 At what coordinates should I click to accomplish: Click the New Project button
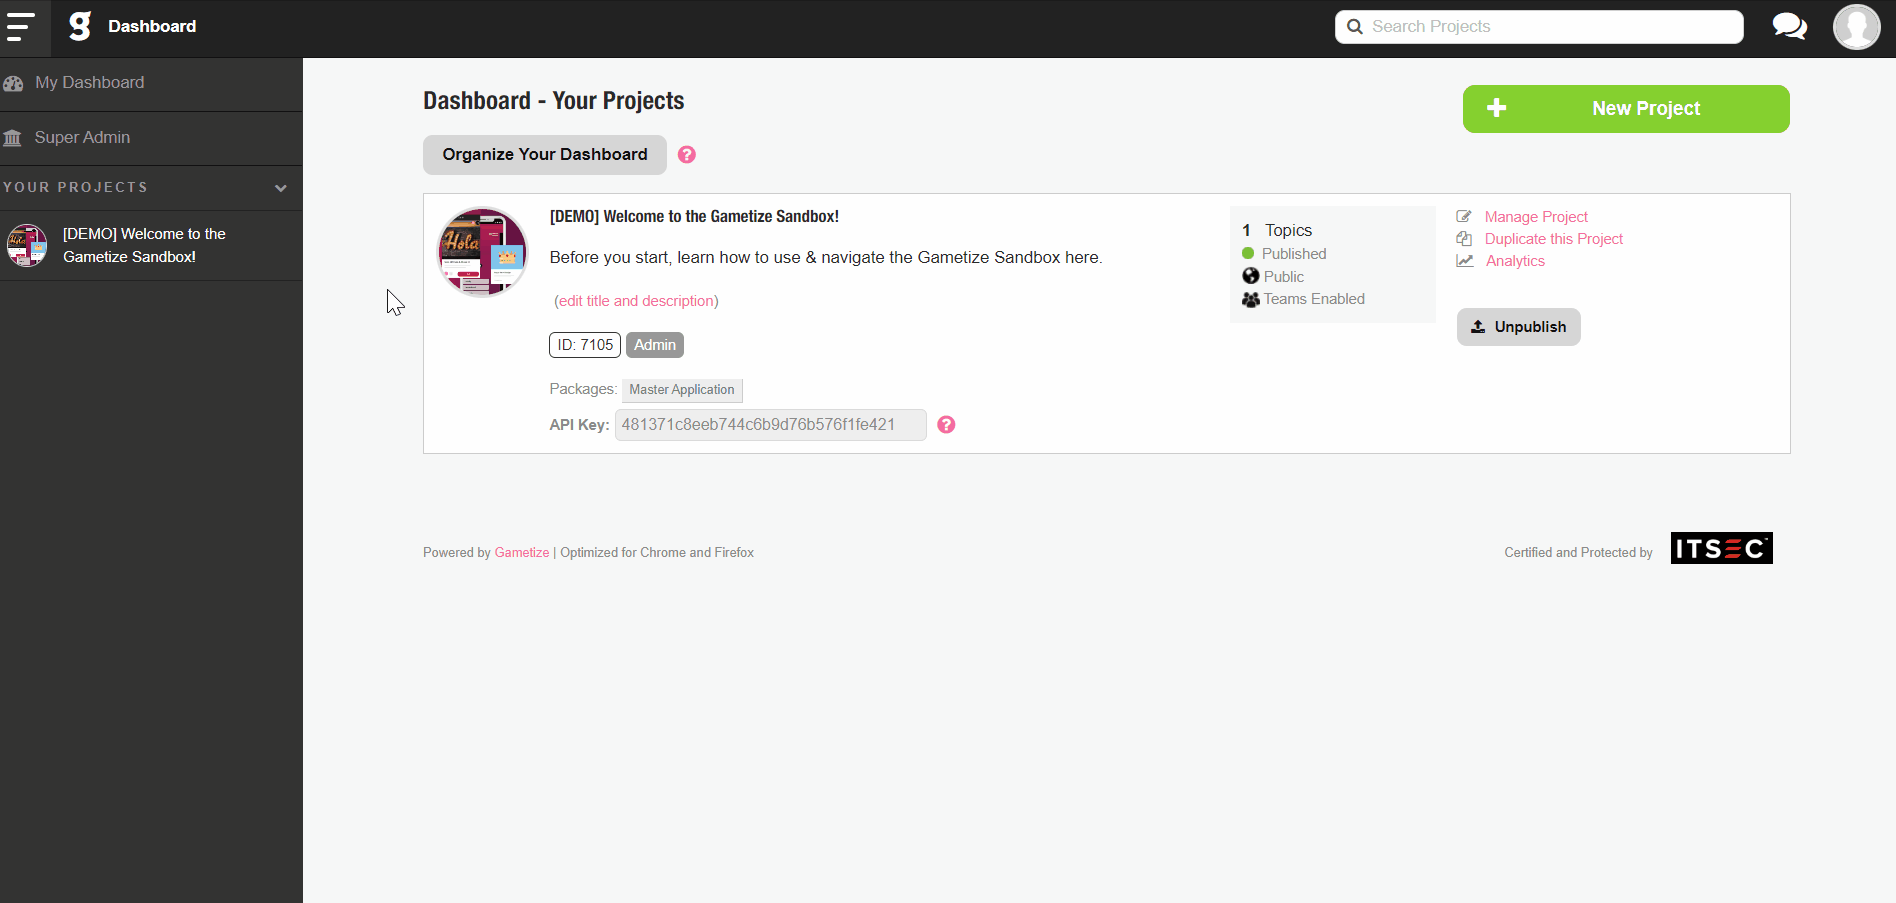click(1626, 109)
